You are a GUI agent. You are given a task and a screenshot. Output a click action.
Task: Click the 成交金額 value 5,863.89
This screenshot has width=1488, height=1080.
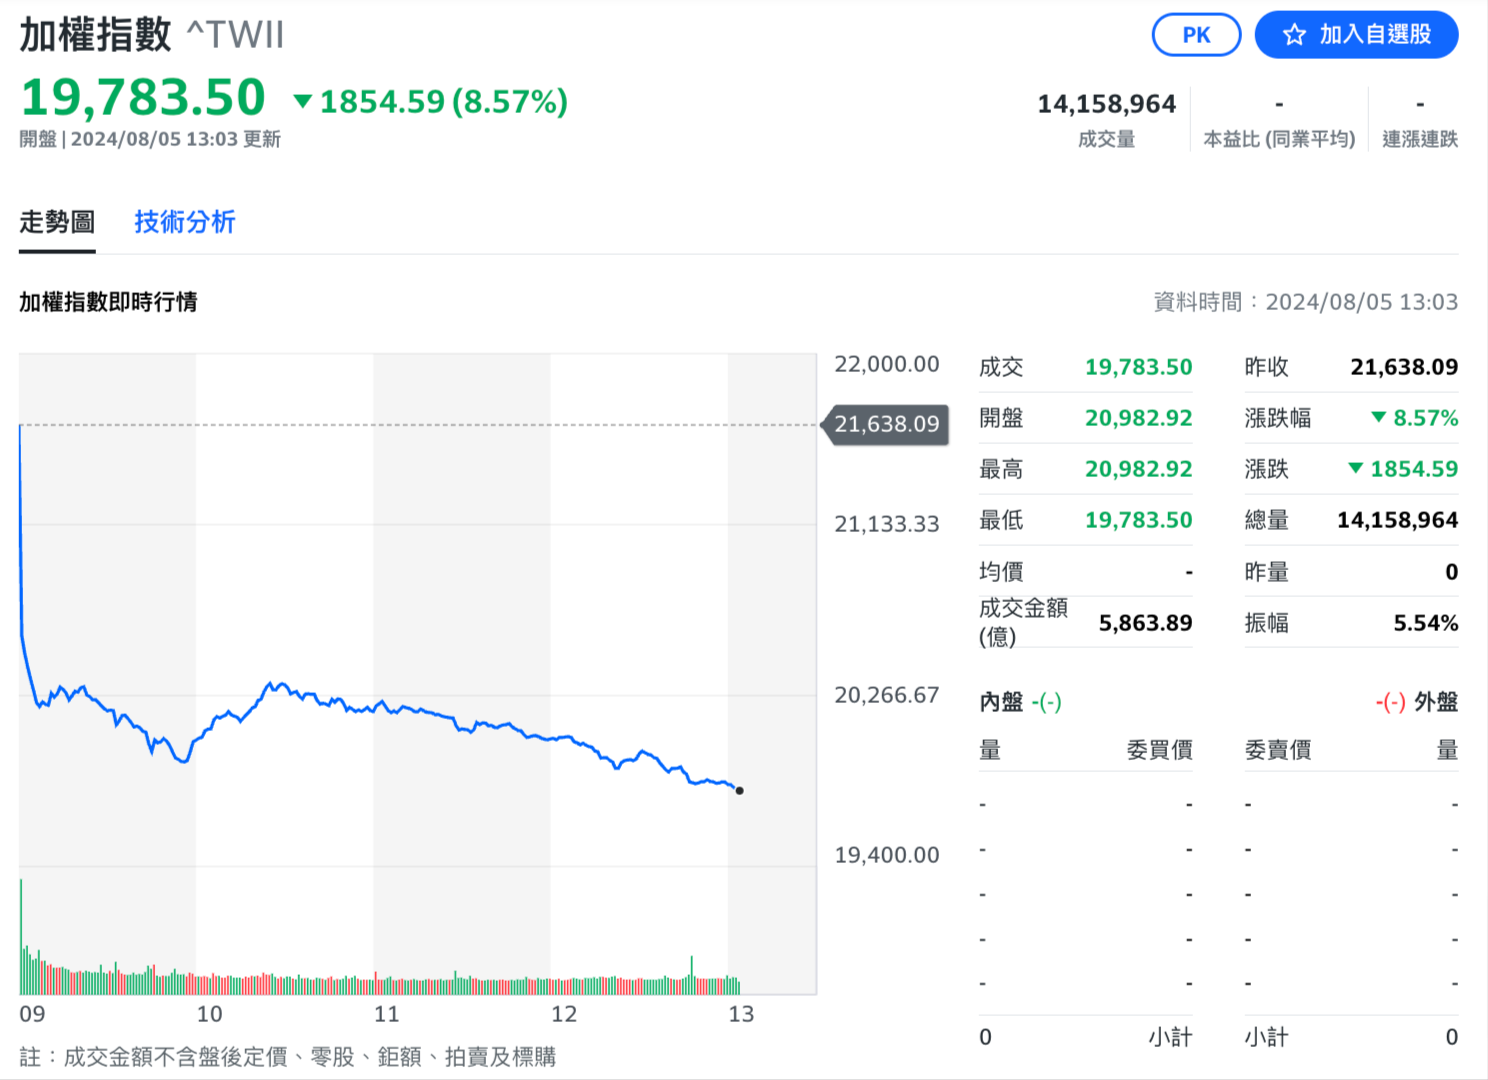coord(1145,623)
